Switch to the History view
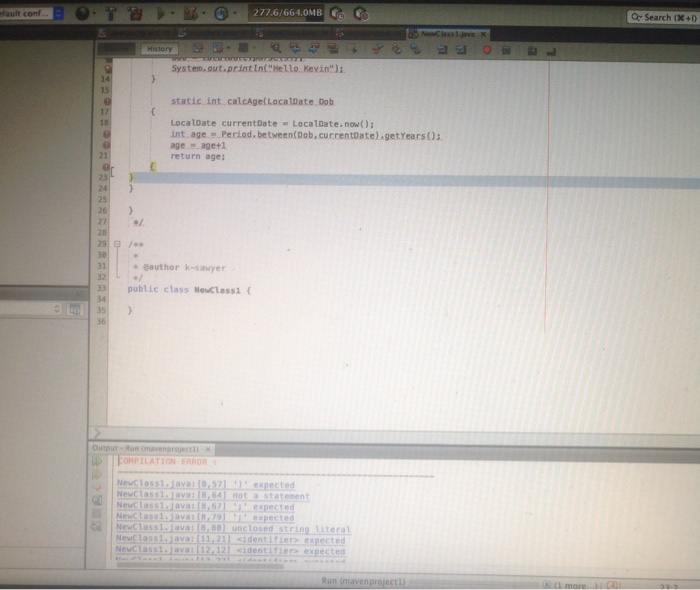 point(159,49)
